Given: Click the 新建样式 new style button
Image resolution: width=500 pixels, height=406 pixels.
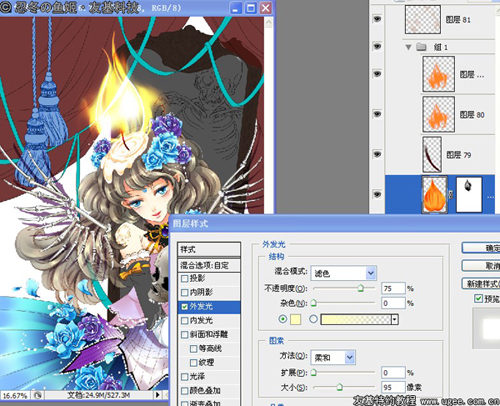Looking at the screenshot, I should 481,284.
